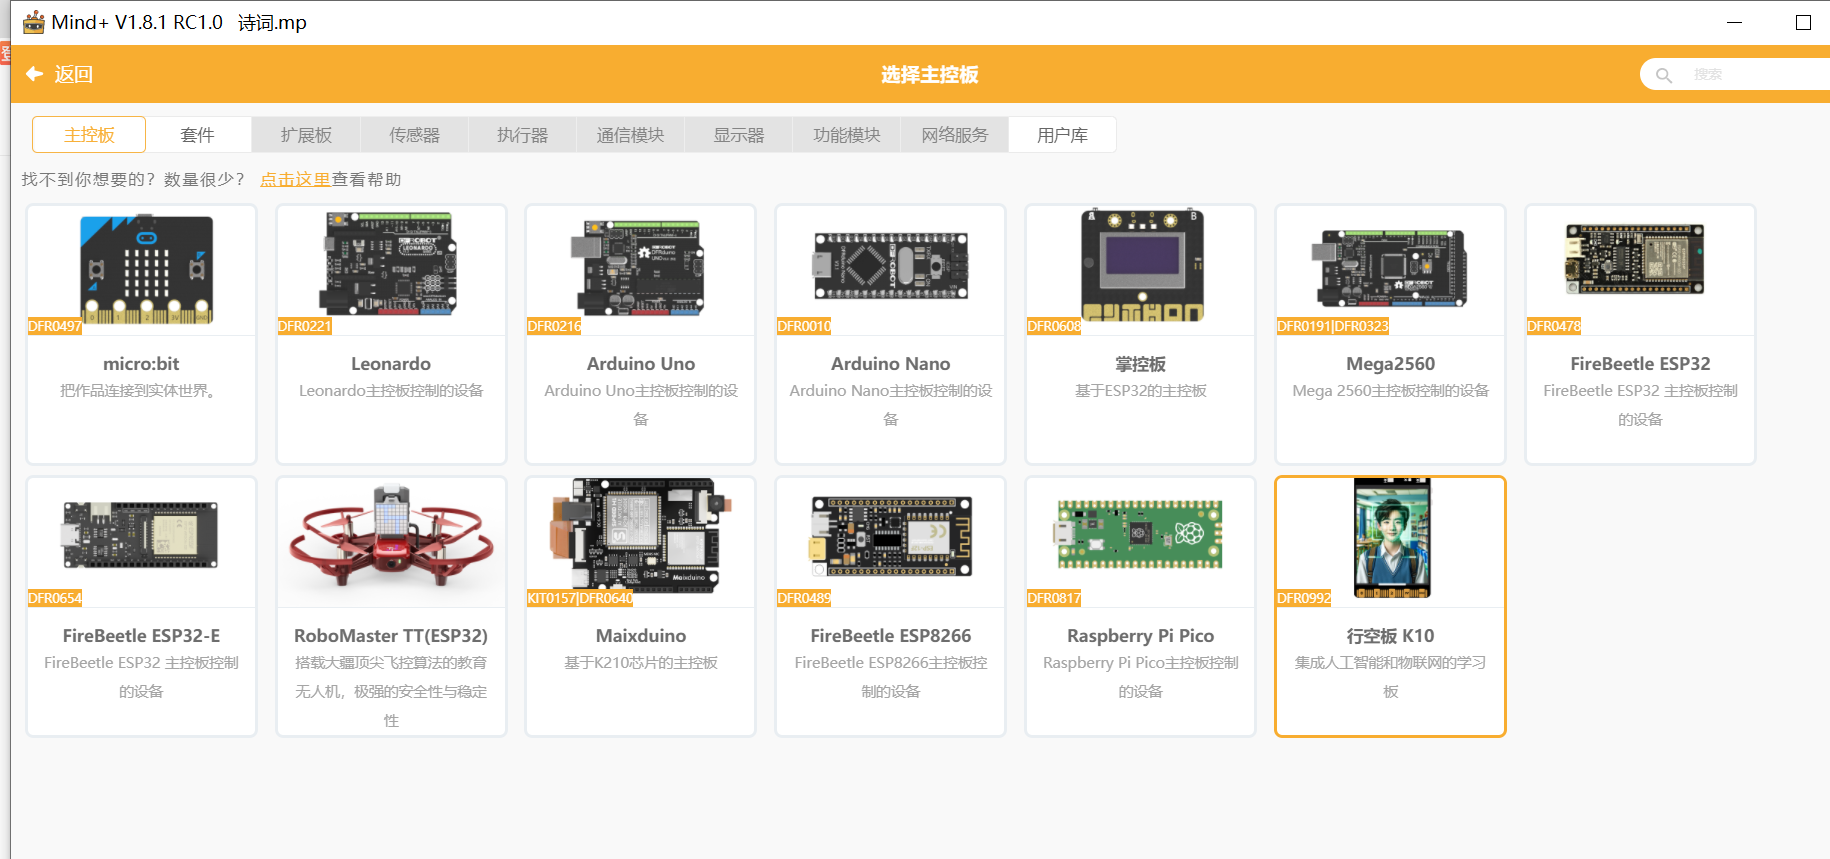
Task: Click the 返回 back button
Action: click(x=60, y=74)
